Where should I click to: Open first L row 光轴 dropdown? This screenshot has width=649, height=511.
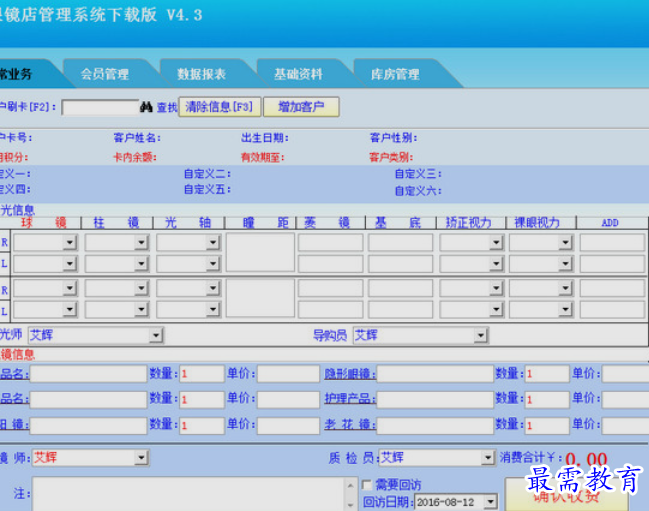(213, 264)
